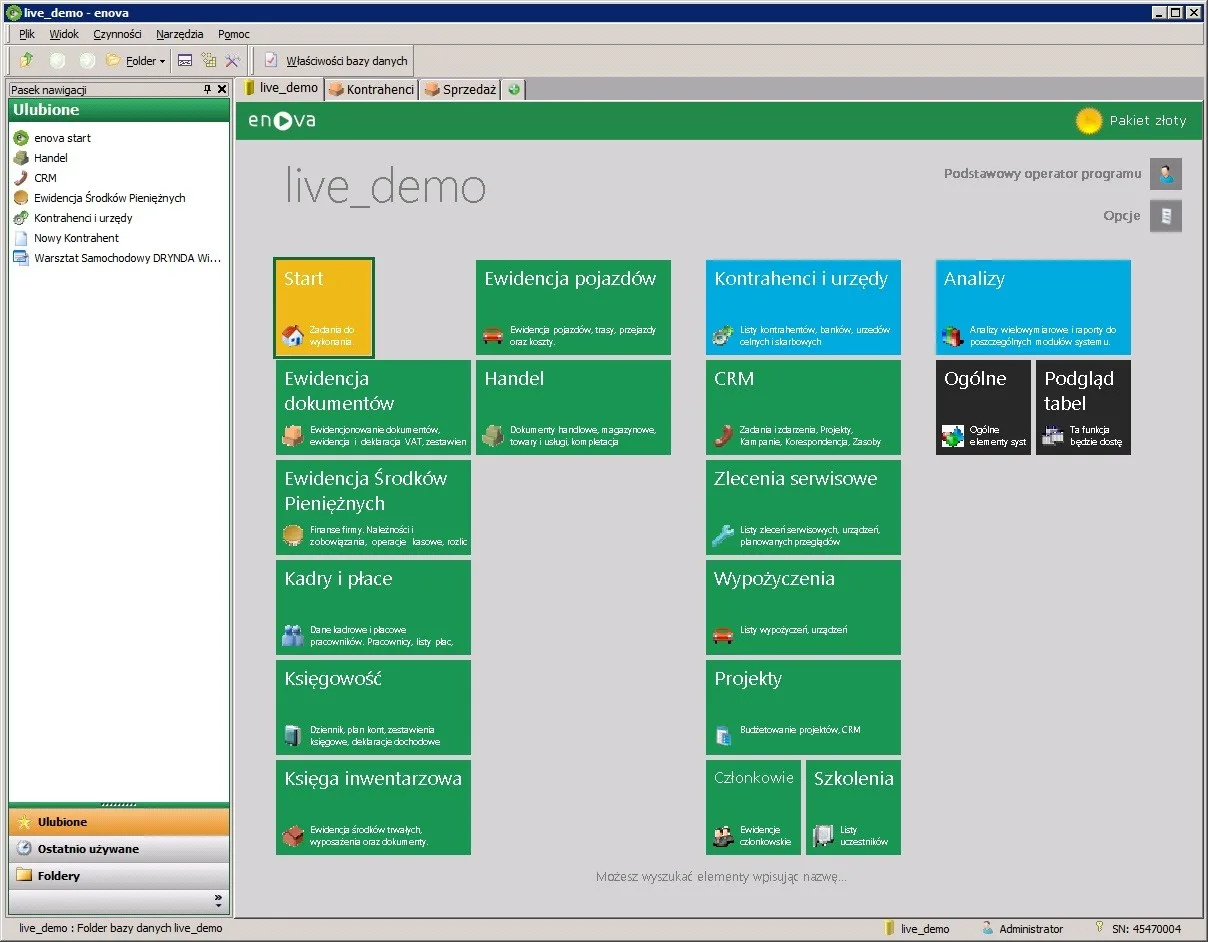Click the sun icon beside Pakiet złoty
The image size is (1208, 942).
1088,121
